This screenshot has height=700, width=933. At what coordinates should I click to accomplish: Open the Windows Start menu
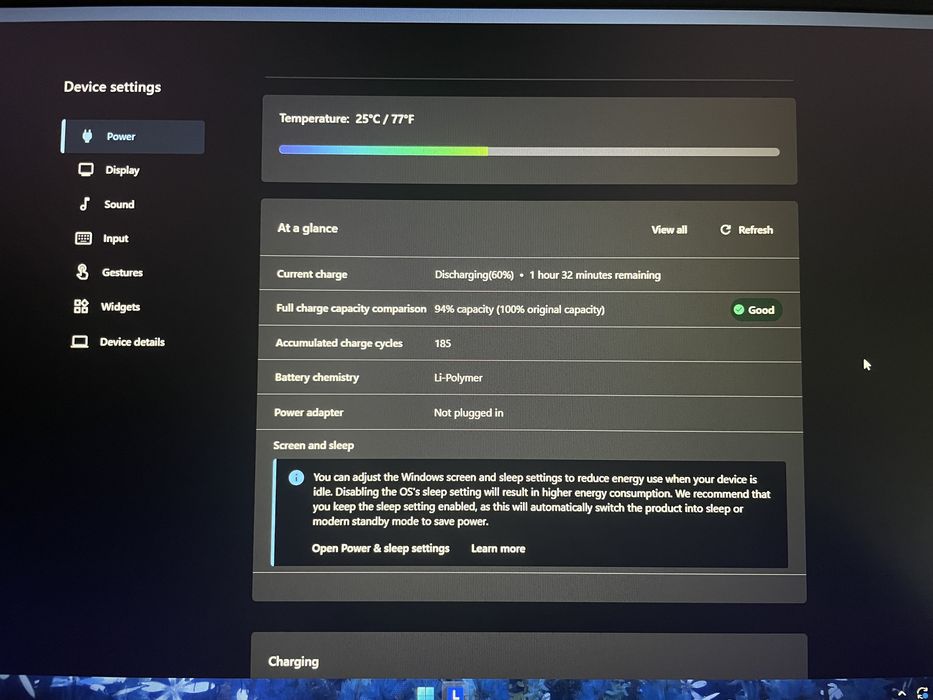(x=425, y=694)
